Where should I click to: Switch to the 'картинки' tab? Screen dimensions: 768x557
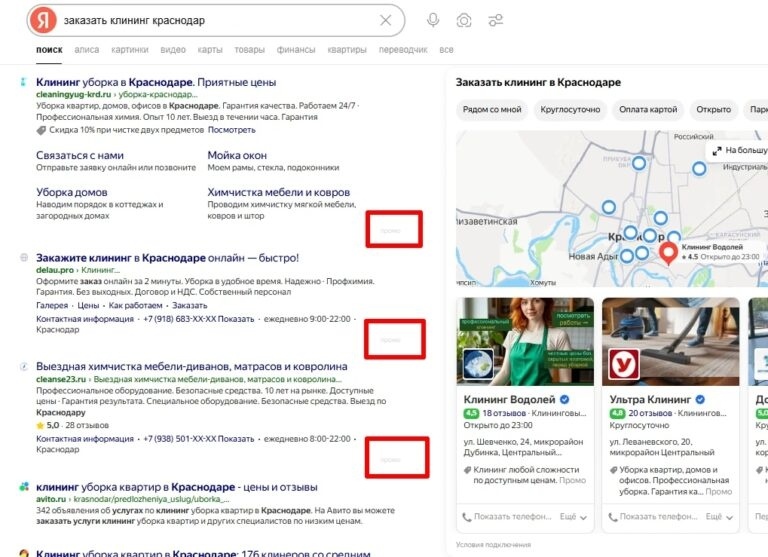[x=130, y=49]
